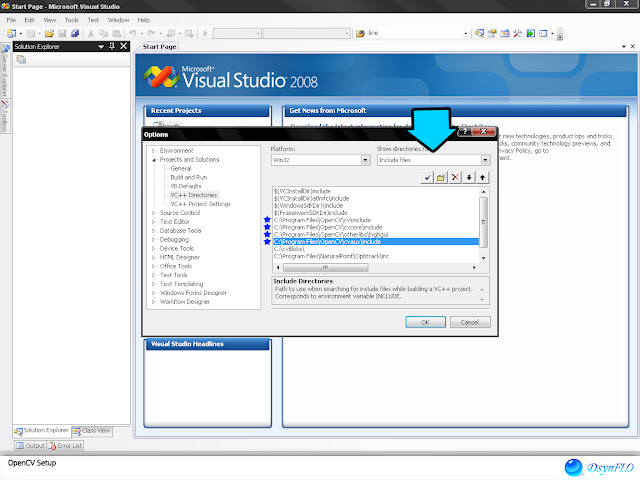640x480 pixels.
Task: Delete selected directory with red X icon
Action: pyautogui.click(x=455, y=178)
